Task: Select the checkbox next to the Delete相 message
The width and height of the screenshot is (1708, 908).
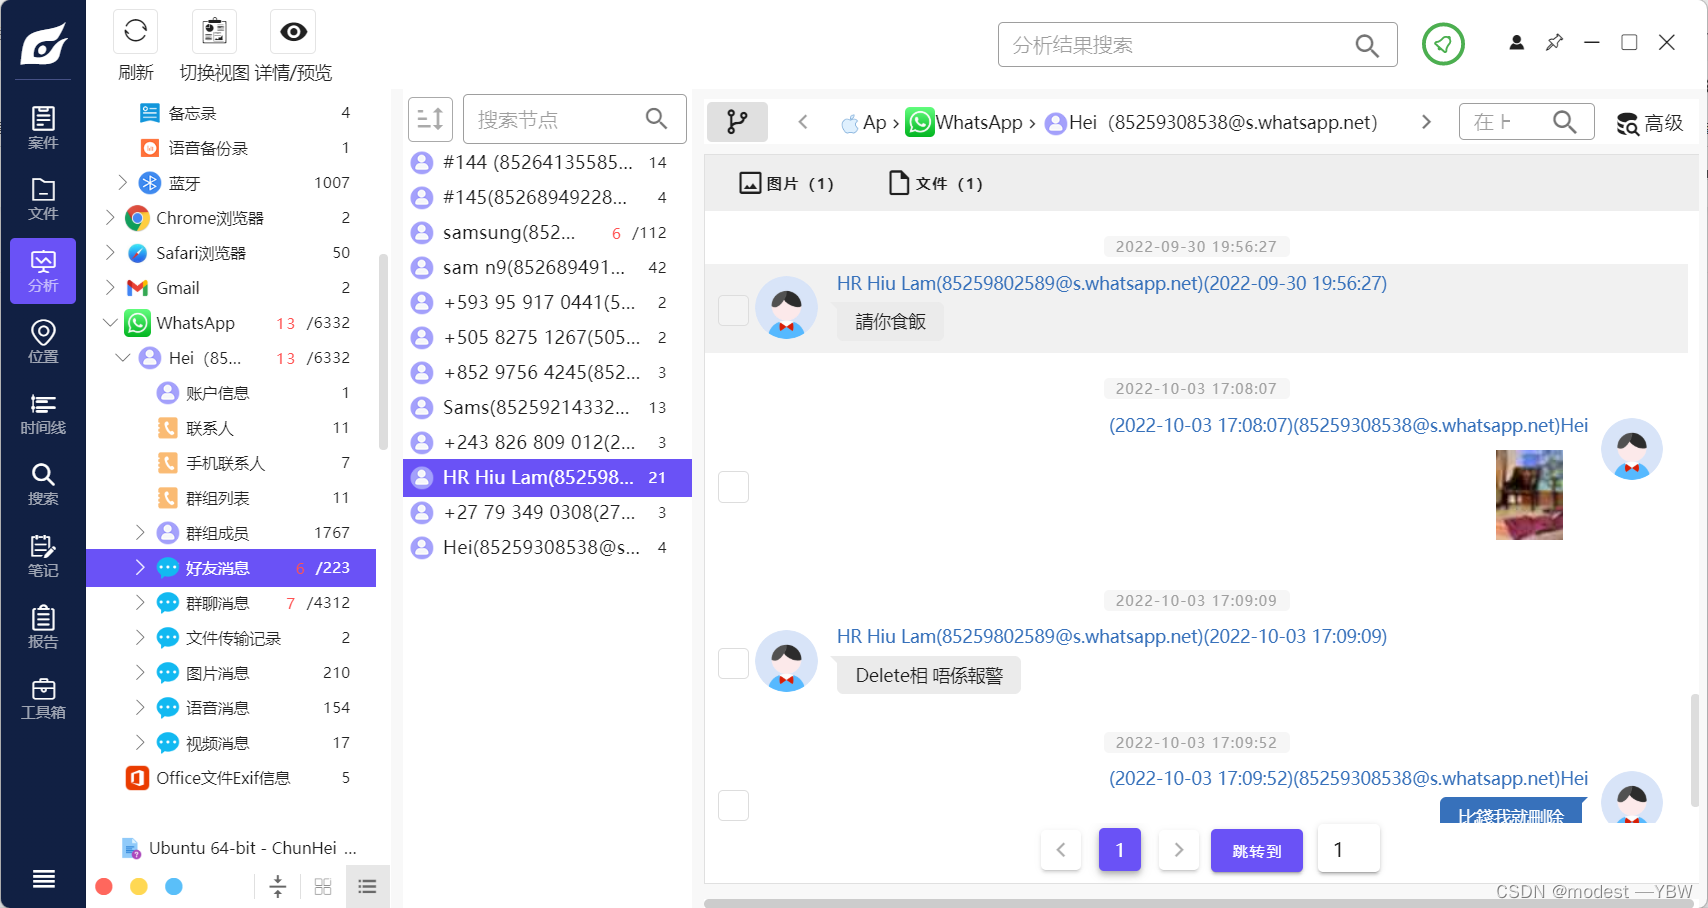Action: 733,663
